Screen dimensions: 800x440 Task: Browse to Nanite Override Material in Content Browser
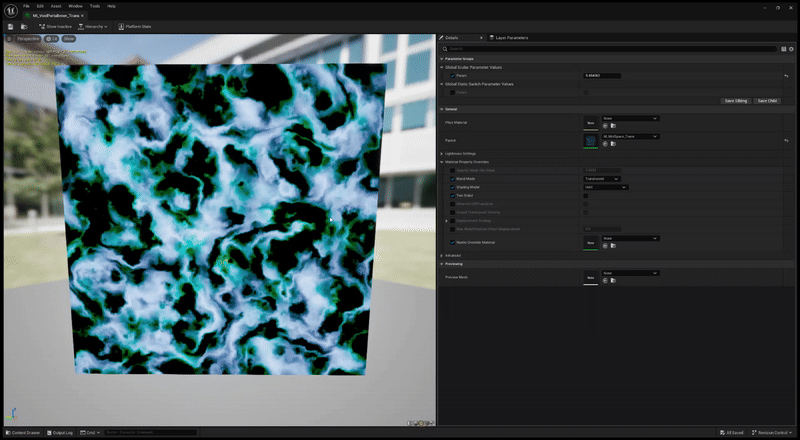pyautogui.click(x=613, y=246)
